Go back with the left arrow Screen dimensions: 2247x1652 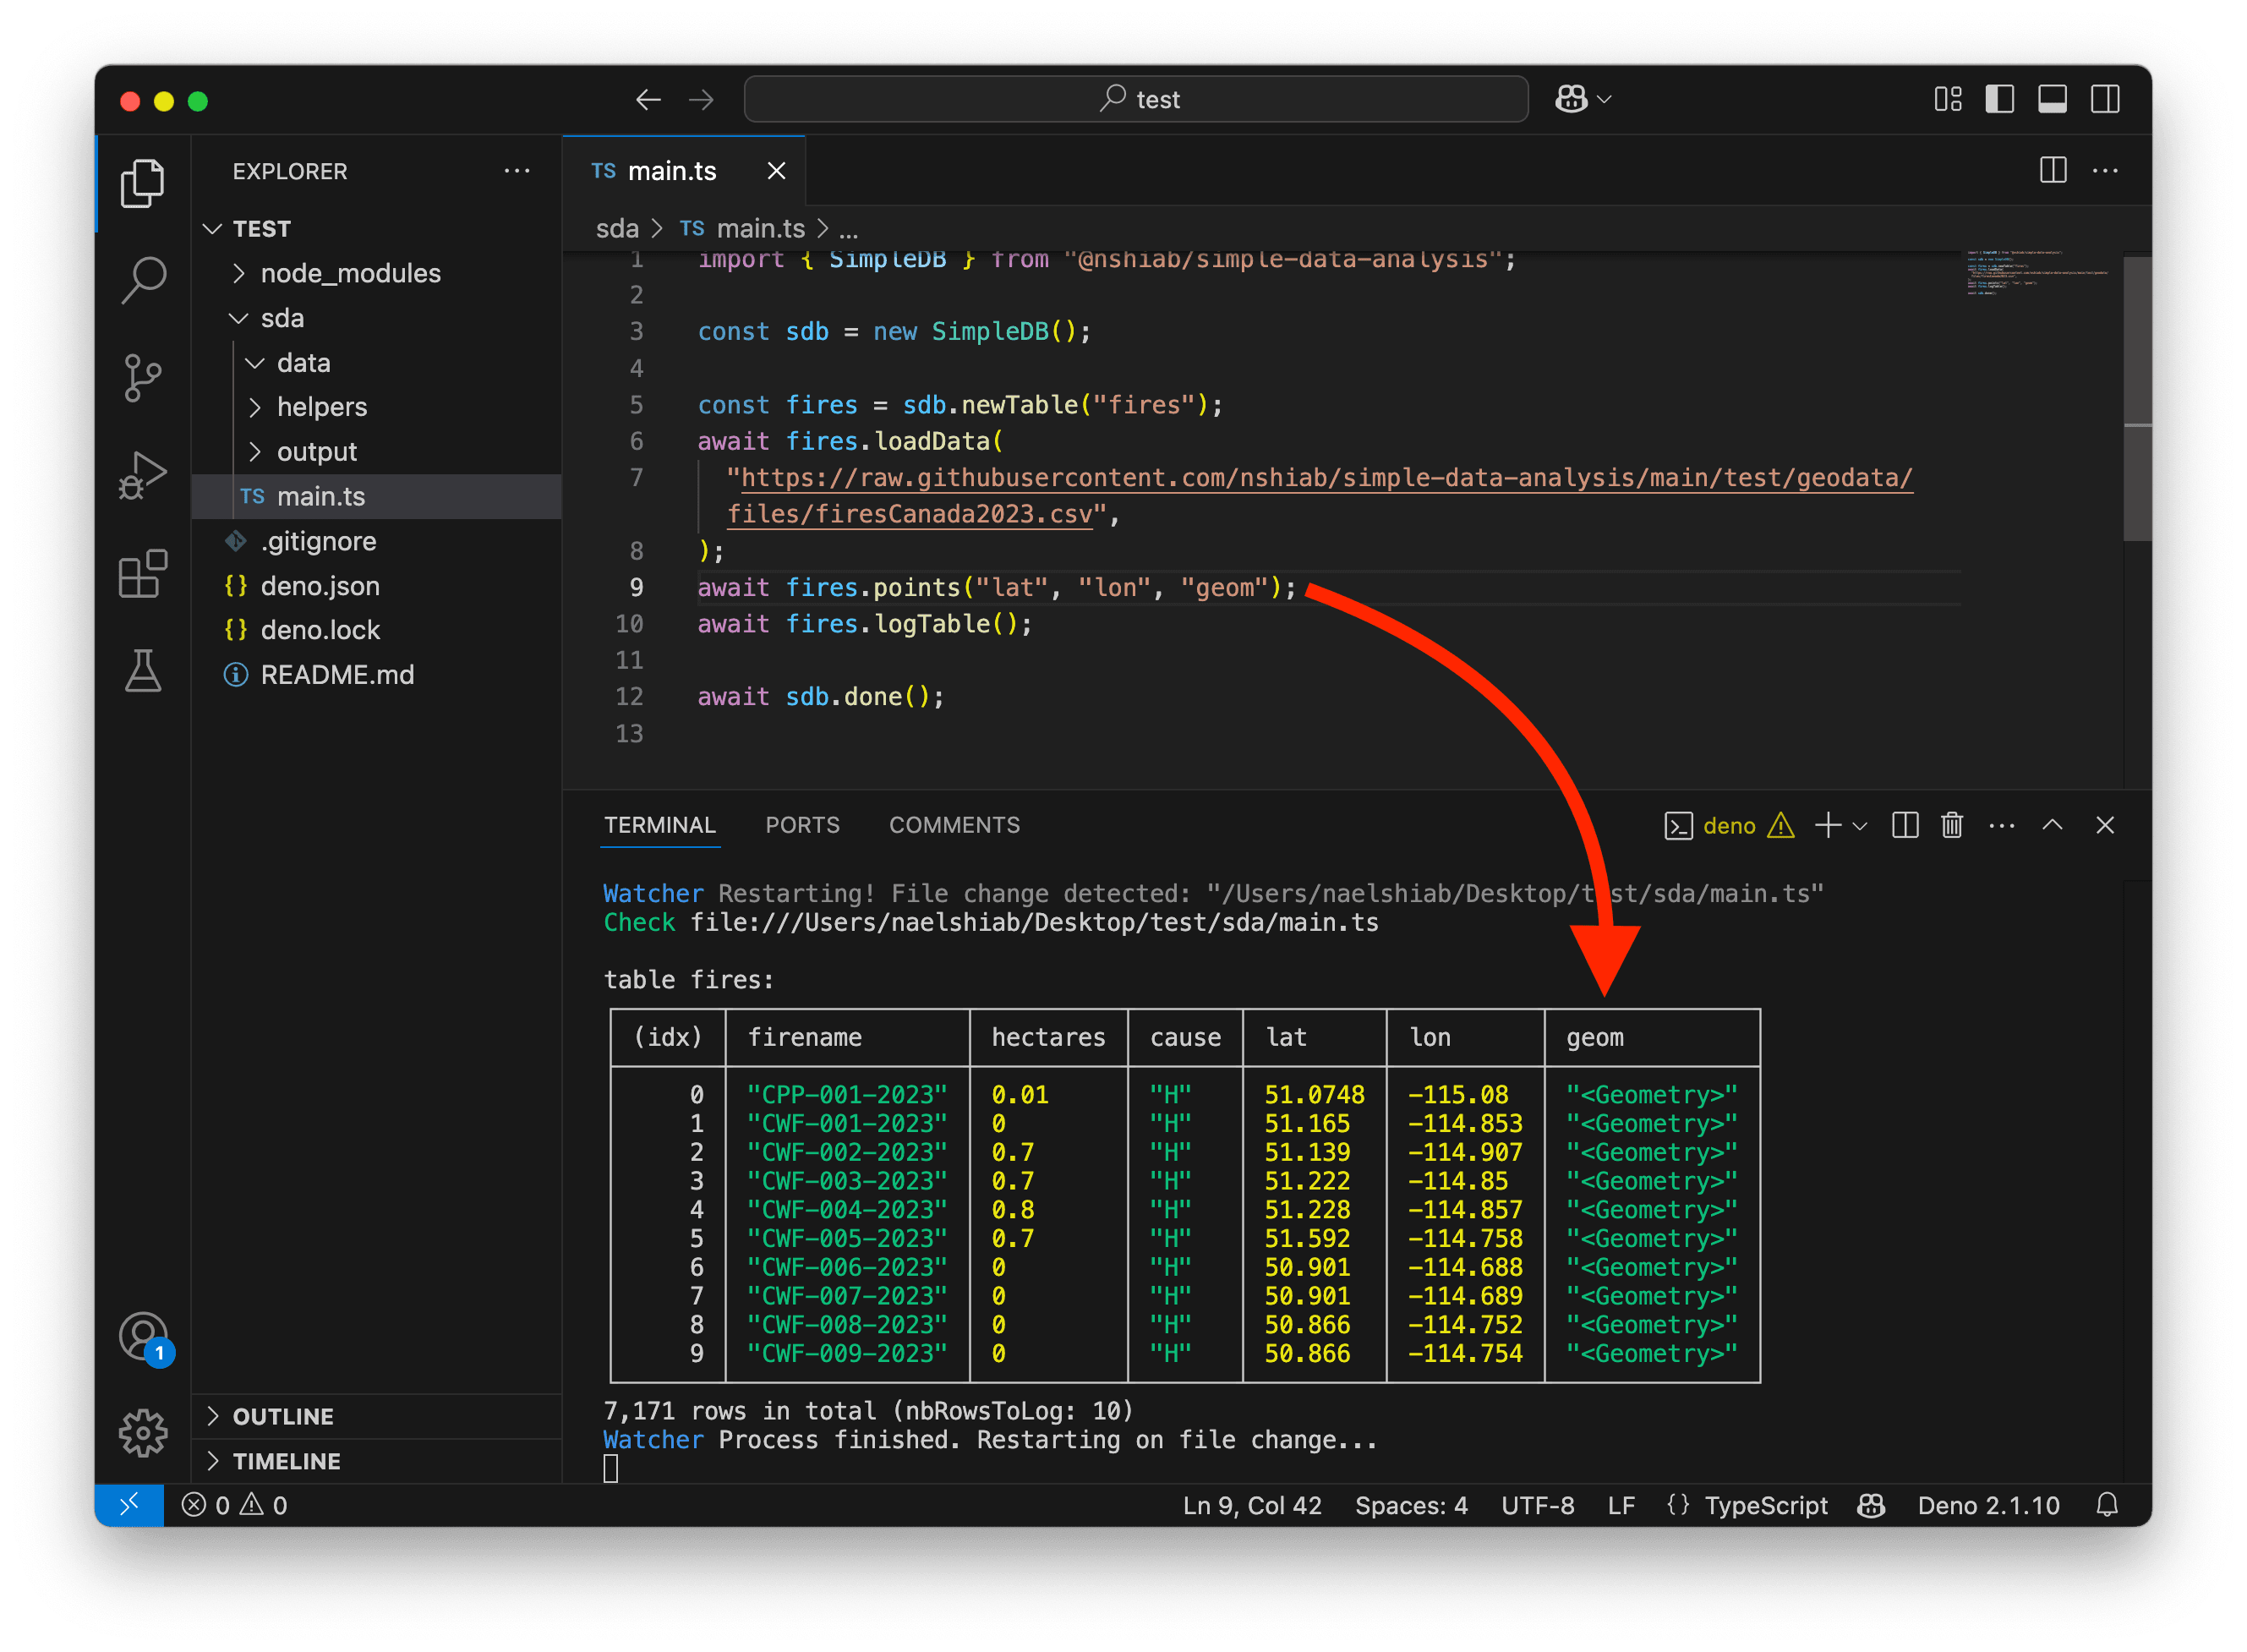648,99
